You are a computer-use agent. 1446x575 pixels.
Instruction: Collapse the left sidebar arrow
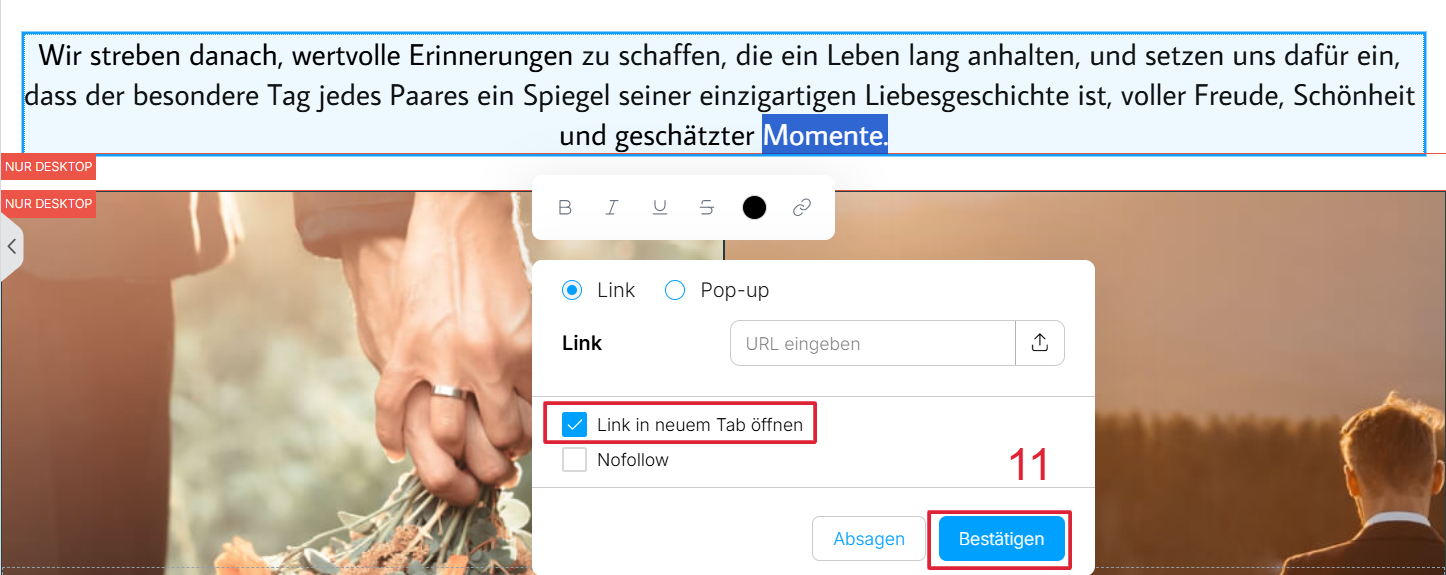point(11,246)
